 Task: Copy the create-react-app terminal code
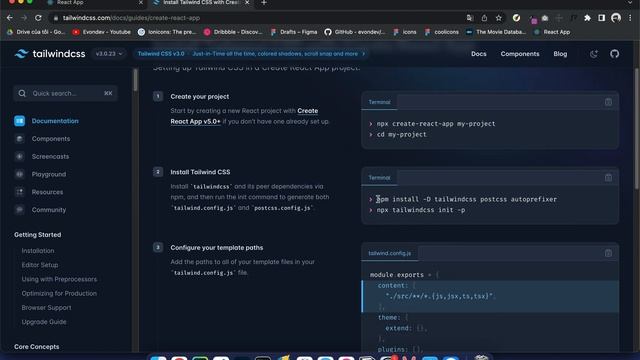pyautogui.click(x=608, y=102)
